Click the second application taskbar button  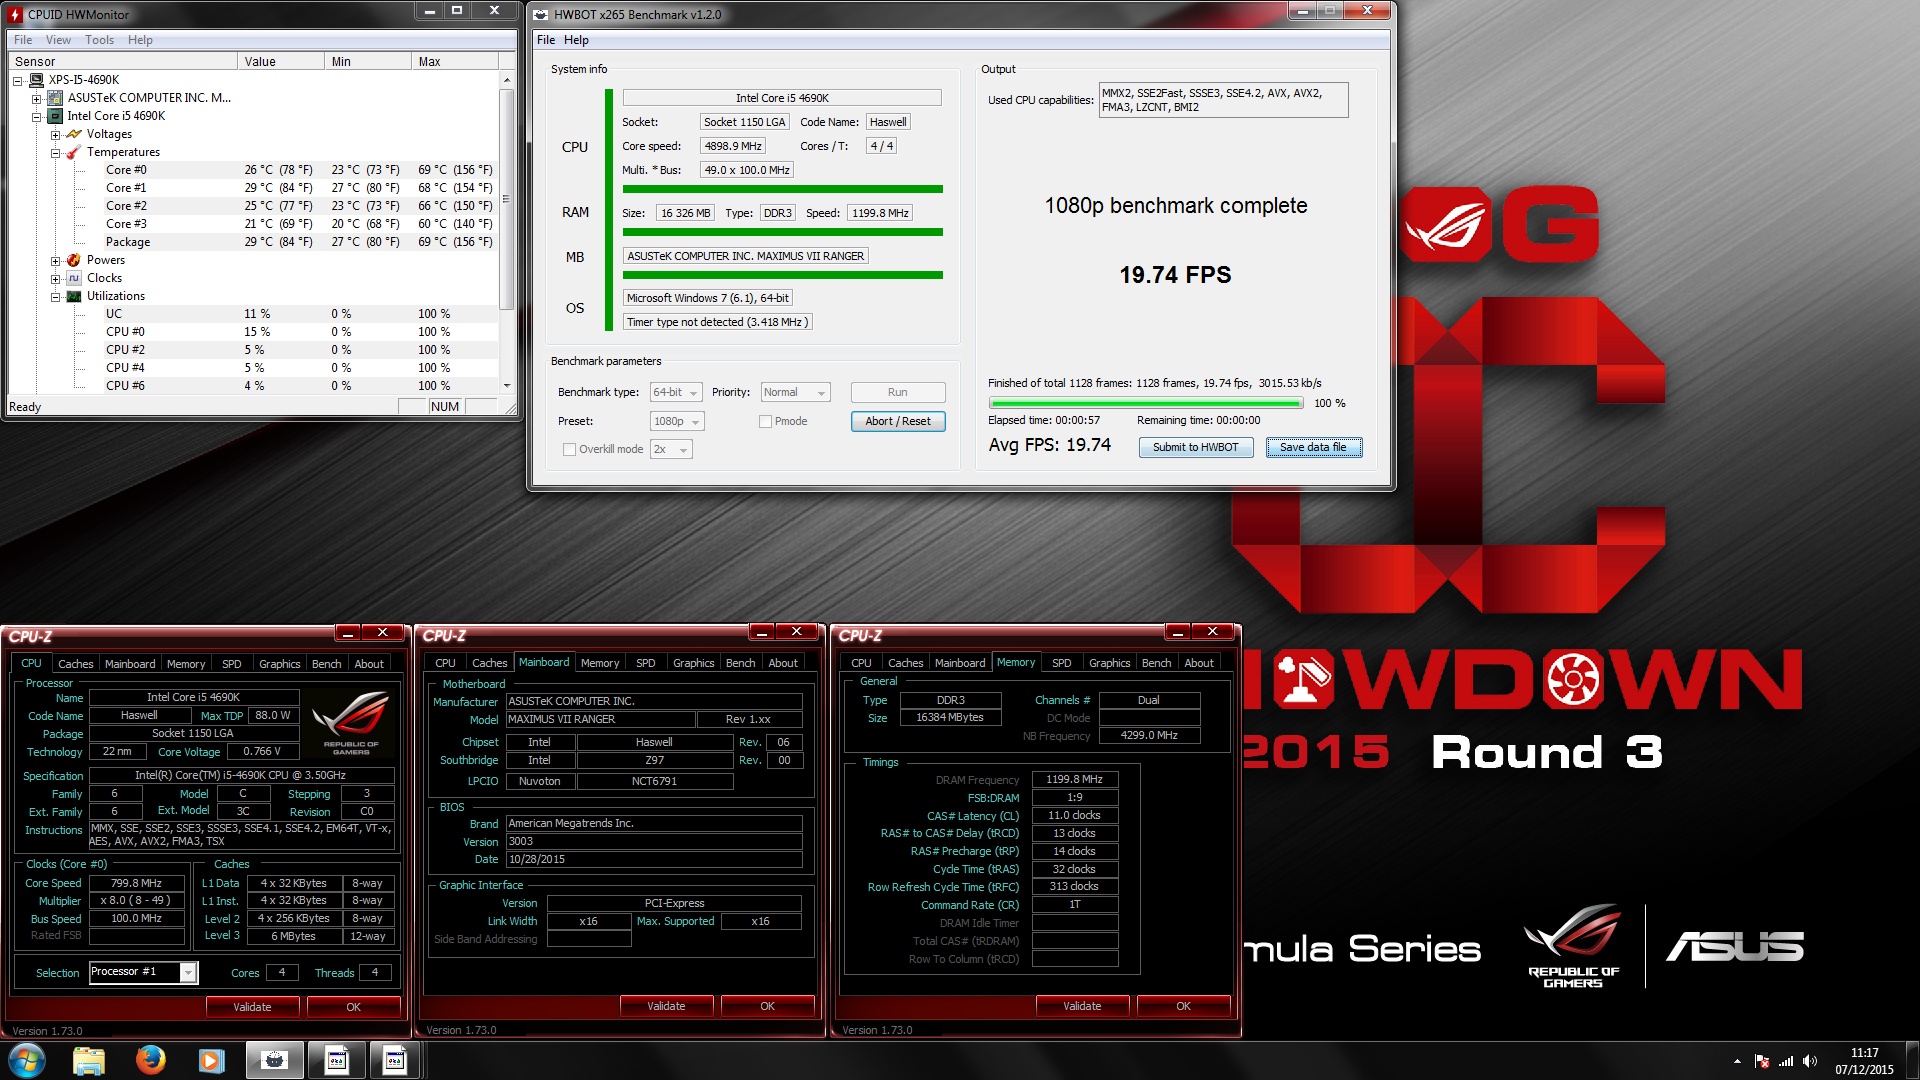click(336, 1060)
